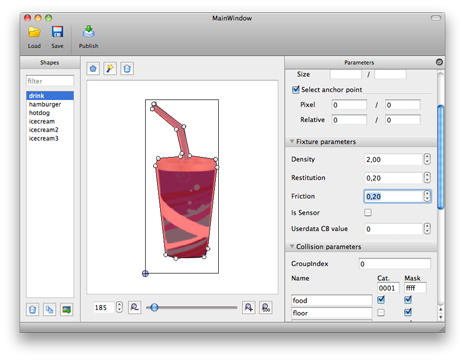Click the second Pixel anchor input field

tap(403, 105)
